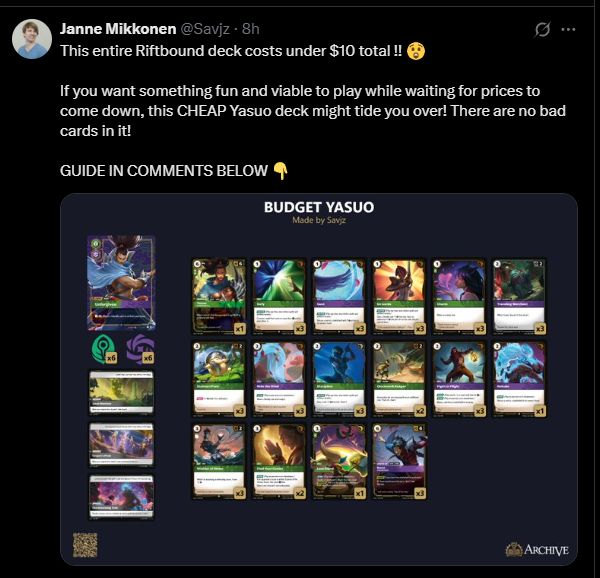Select the large Yasuo legend card

(x=121, y=283)
